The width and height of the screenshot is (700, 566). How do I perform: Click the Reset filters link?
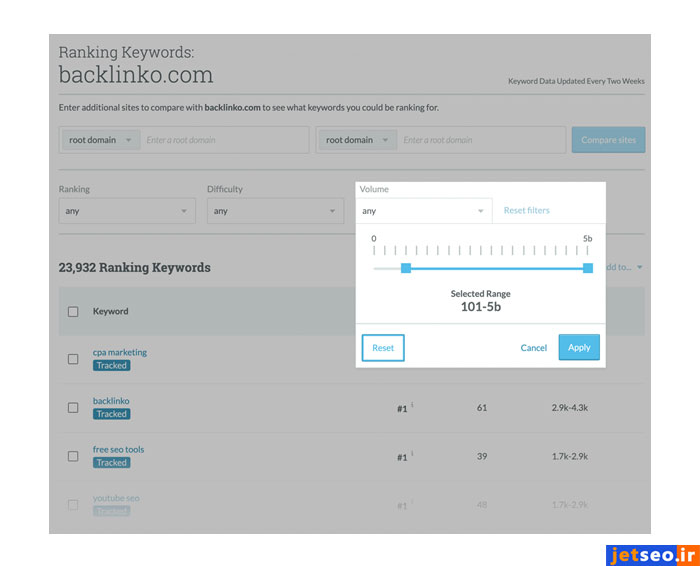point(526,211)
